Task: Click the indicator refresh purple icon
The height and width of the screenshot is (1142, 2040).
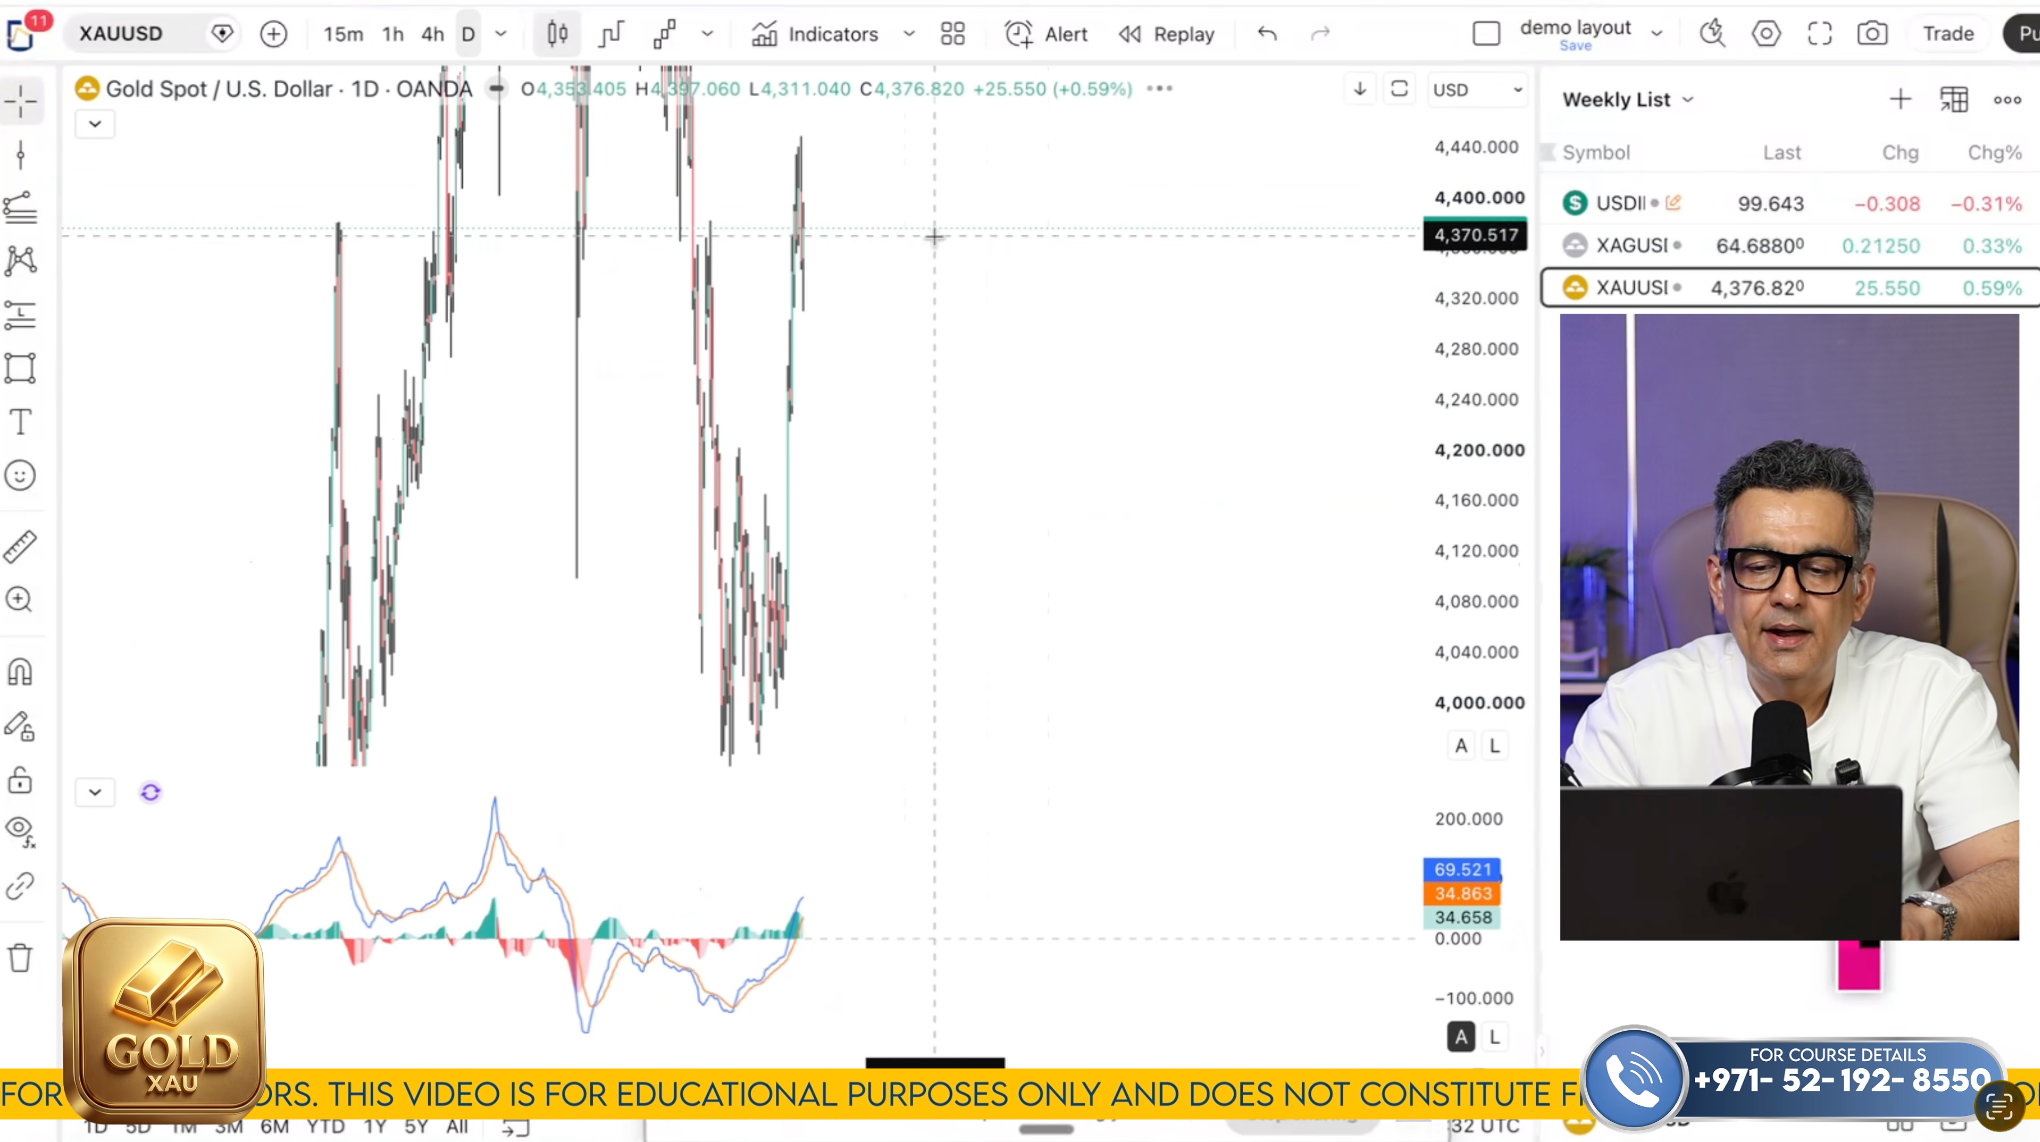Action: [150, 792]
